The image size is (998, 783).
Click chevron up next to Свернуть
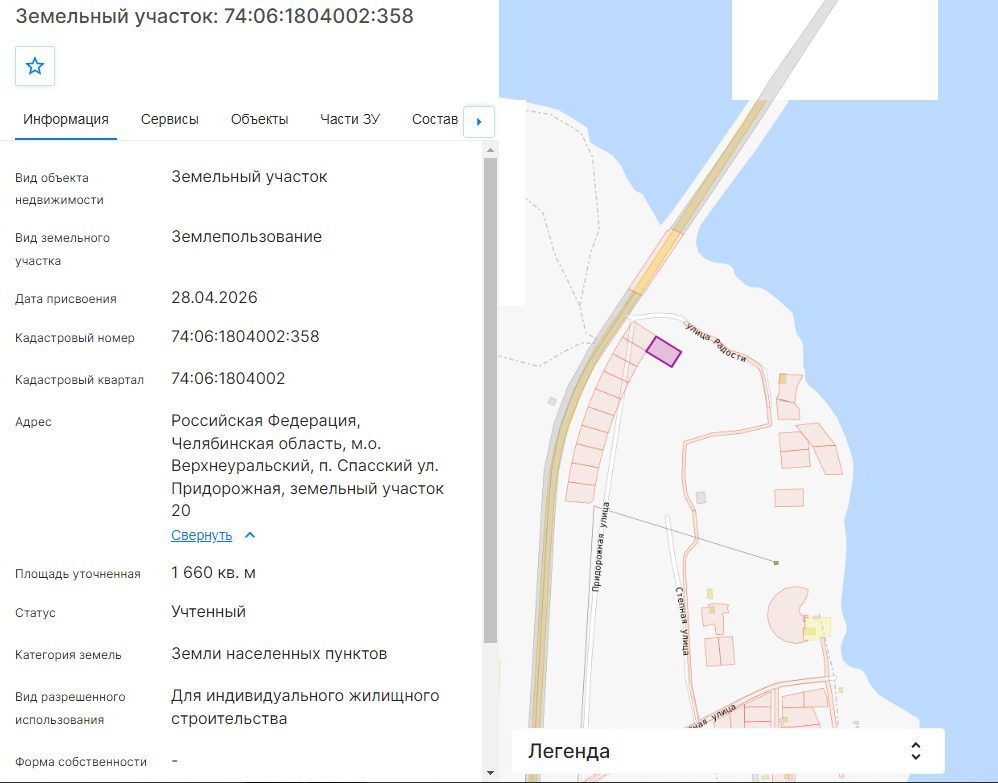pos(250,535)
